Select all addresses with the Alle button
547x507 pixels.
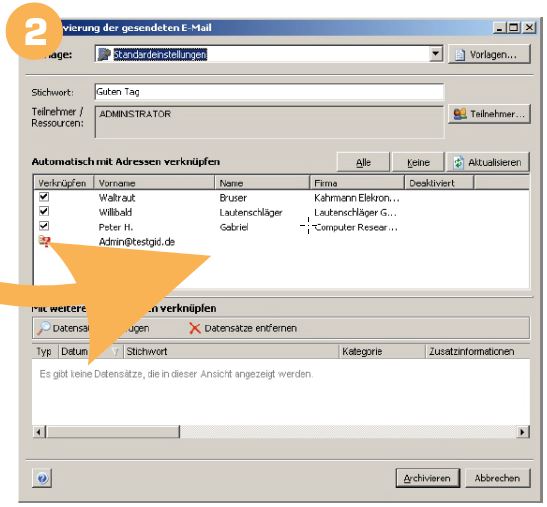(x=363, y=162)
